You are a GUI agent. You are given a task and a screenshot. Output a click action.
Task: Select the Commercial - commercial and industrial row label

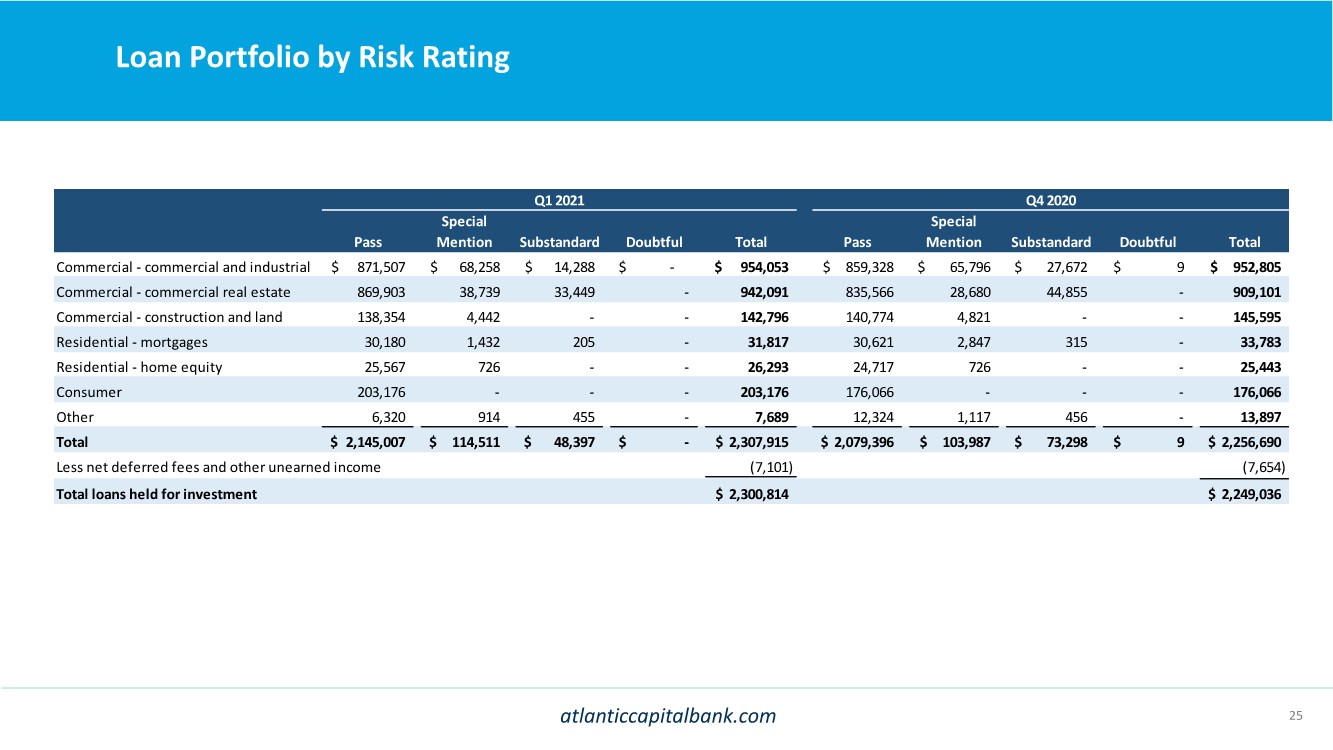click(x=183, y=267)
